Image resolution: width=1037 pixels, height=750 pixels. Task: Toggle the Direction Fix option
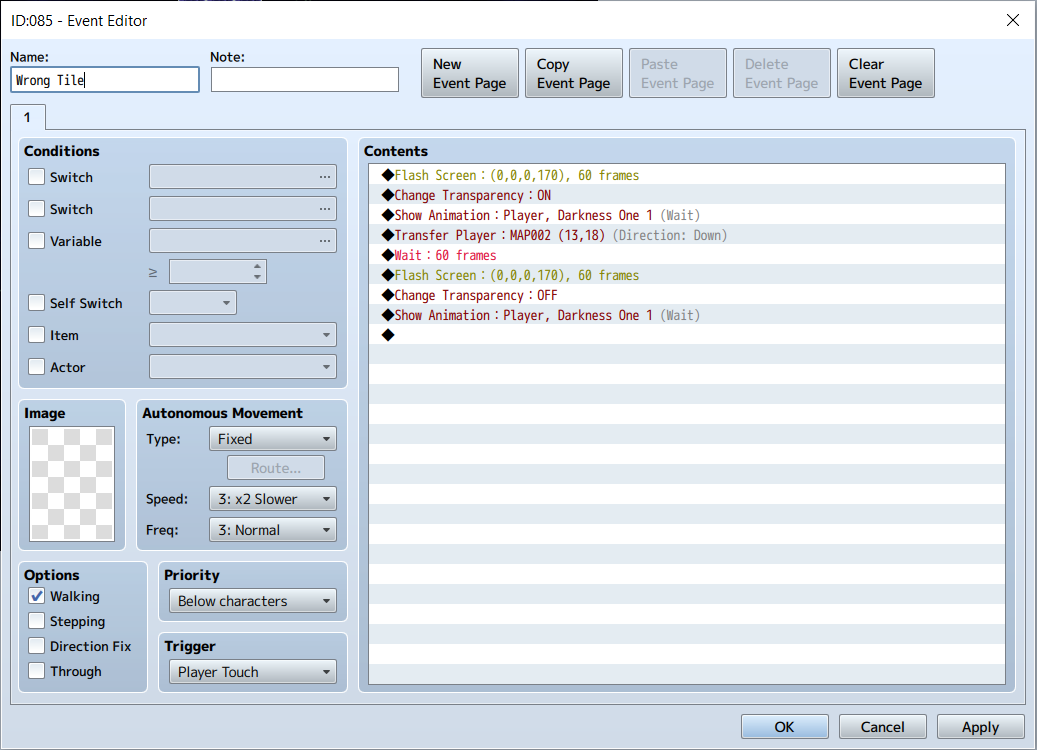[x=36, y=646]
